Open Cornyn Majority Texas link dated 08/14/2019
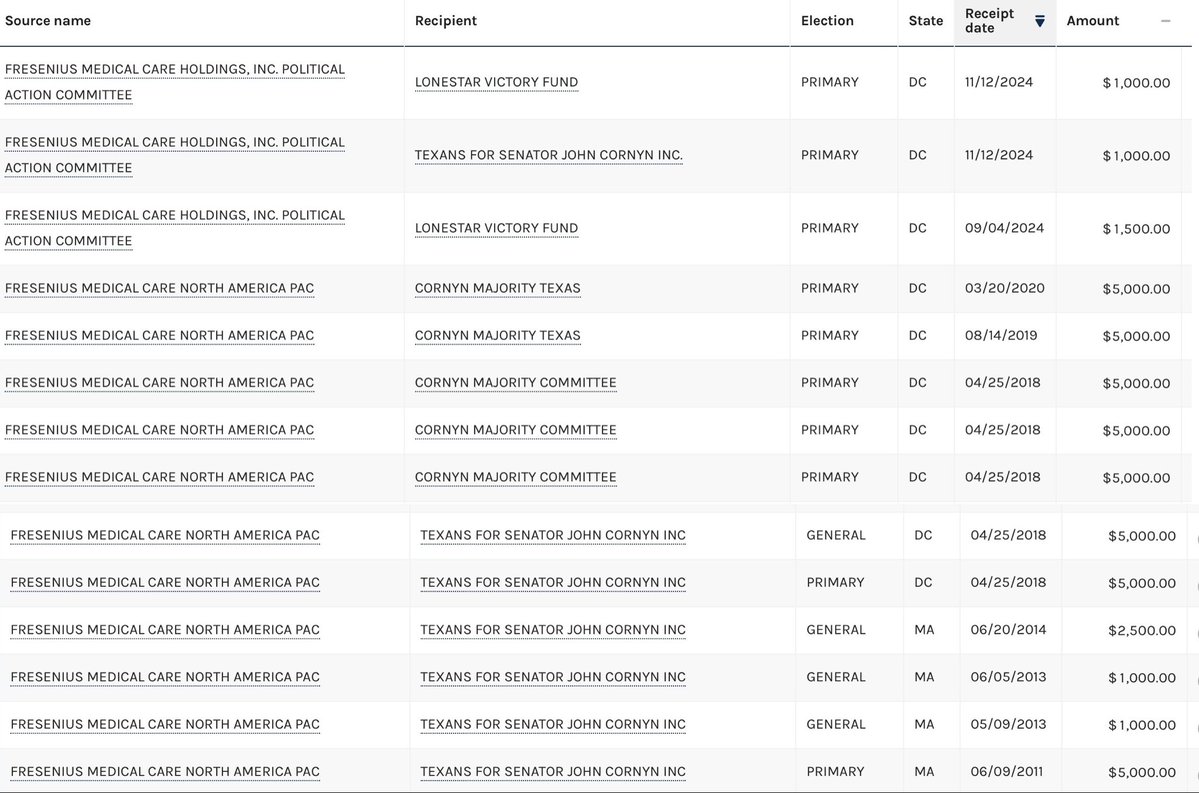Screen dimensions: 1199x793 coord(497,336)
